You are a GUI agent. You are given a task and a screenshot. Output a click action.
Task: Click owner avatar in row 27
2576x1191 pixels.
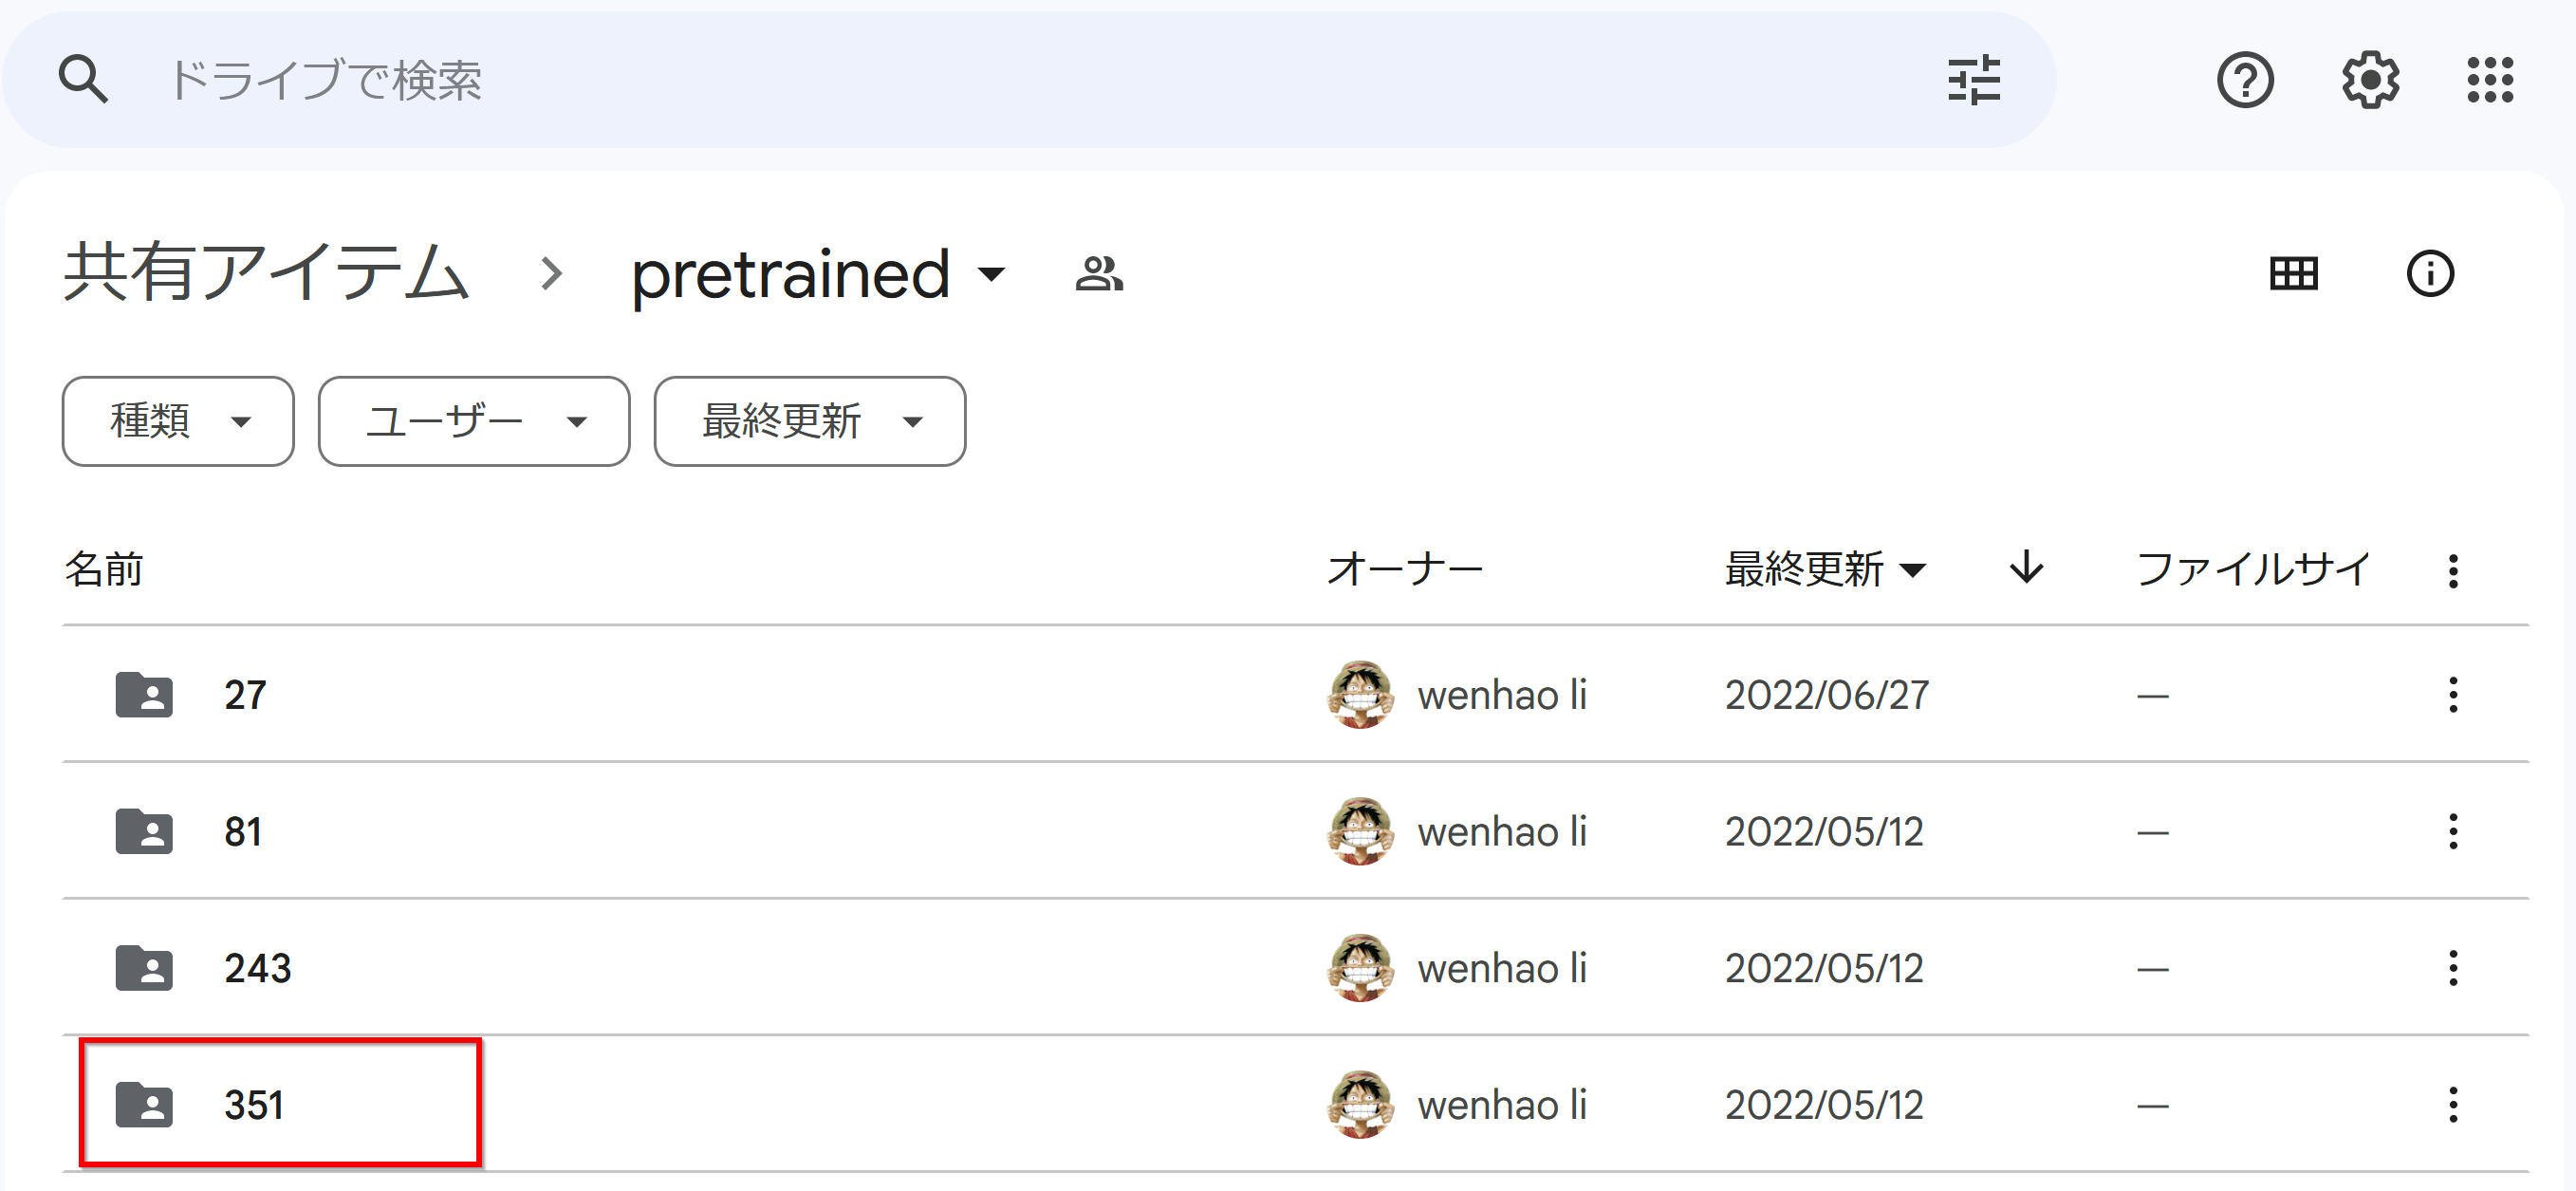(1360, 694)
